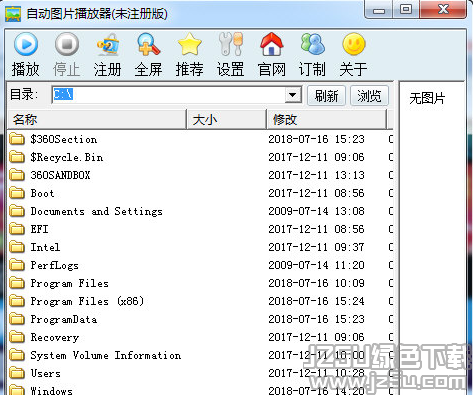Open the 订制 customization icon

pos(312,44)
